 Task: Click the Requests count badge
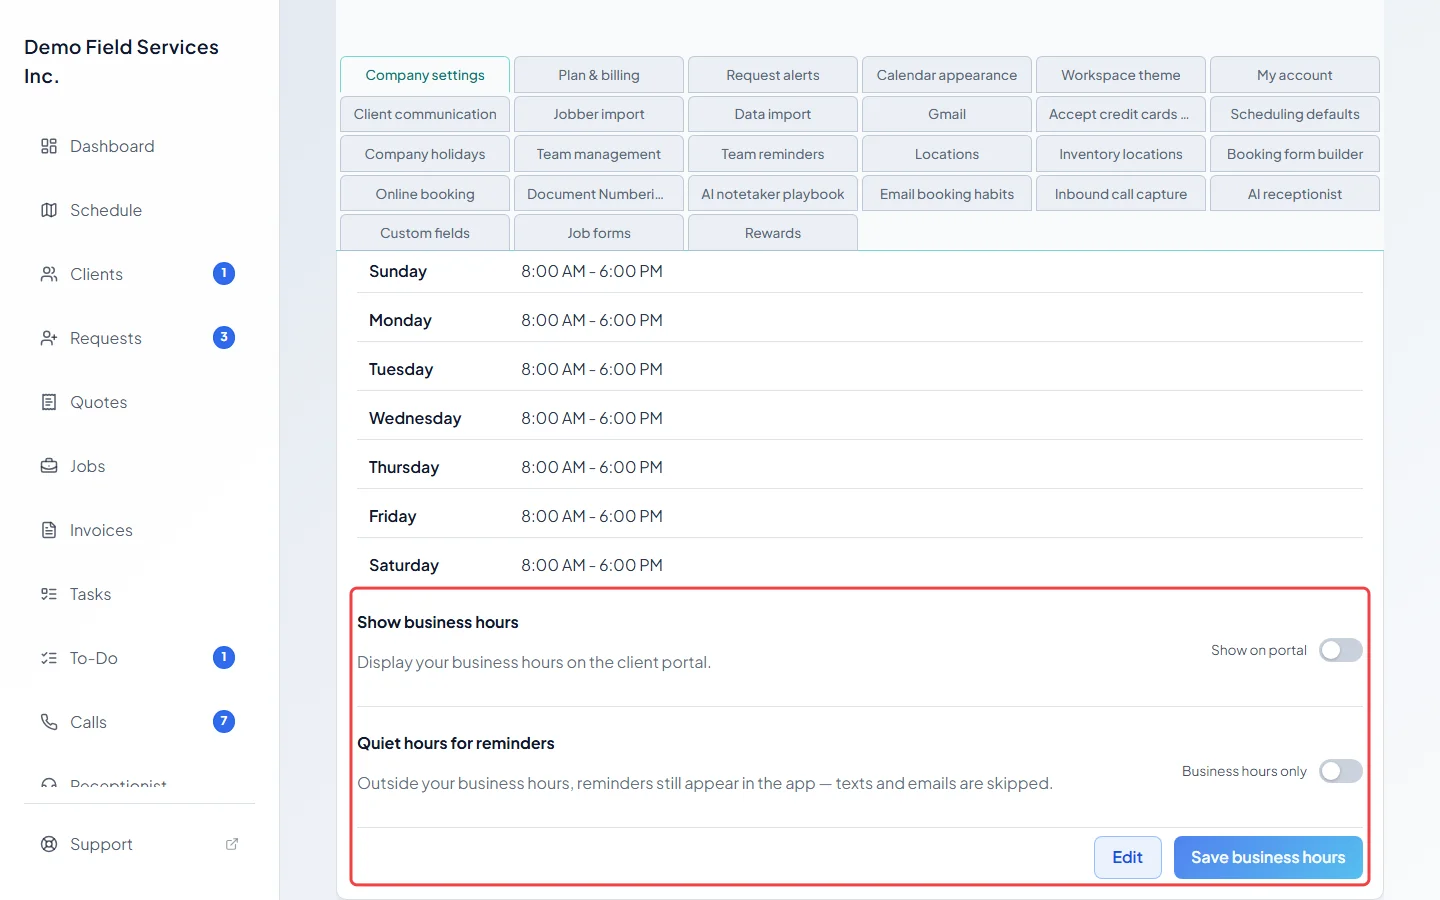pyautogui.click(x=224, y=337)
